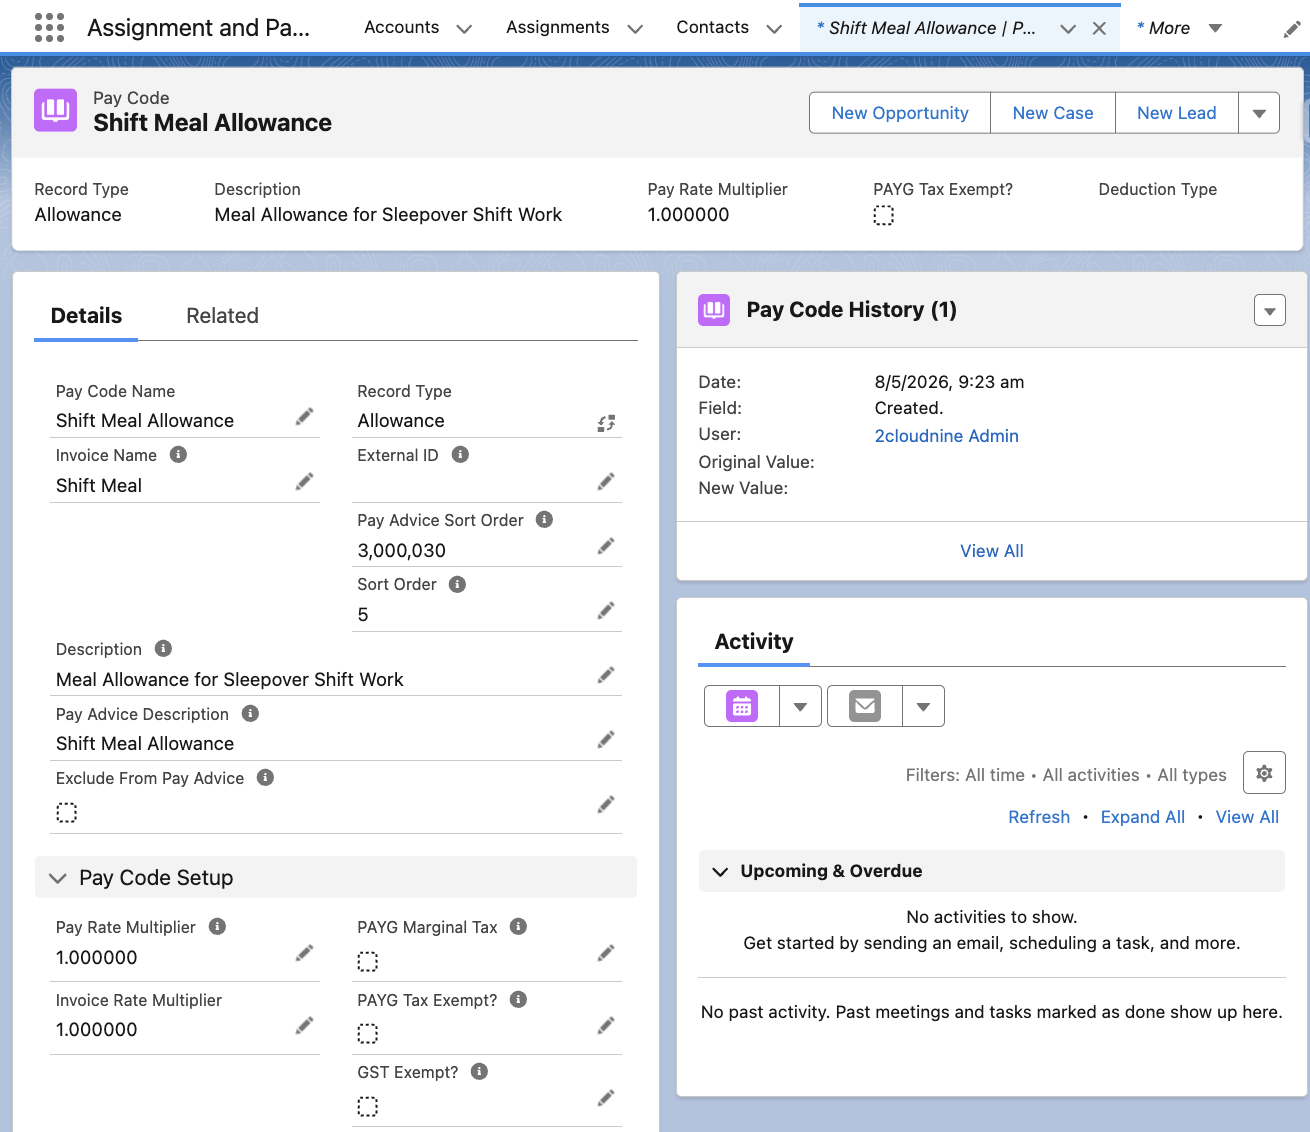Show Pay Advice Sort Order info icon
The width and height of the screenshot is (1310, 1132).
click(x=544, y=519)
